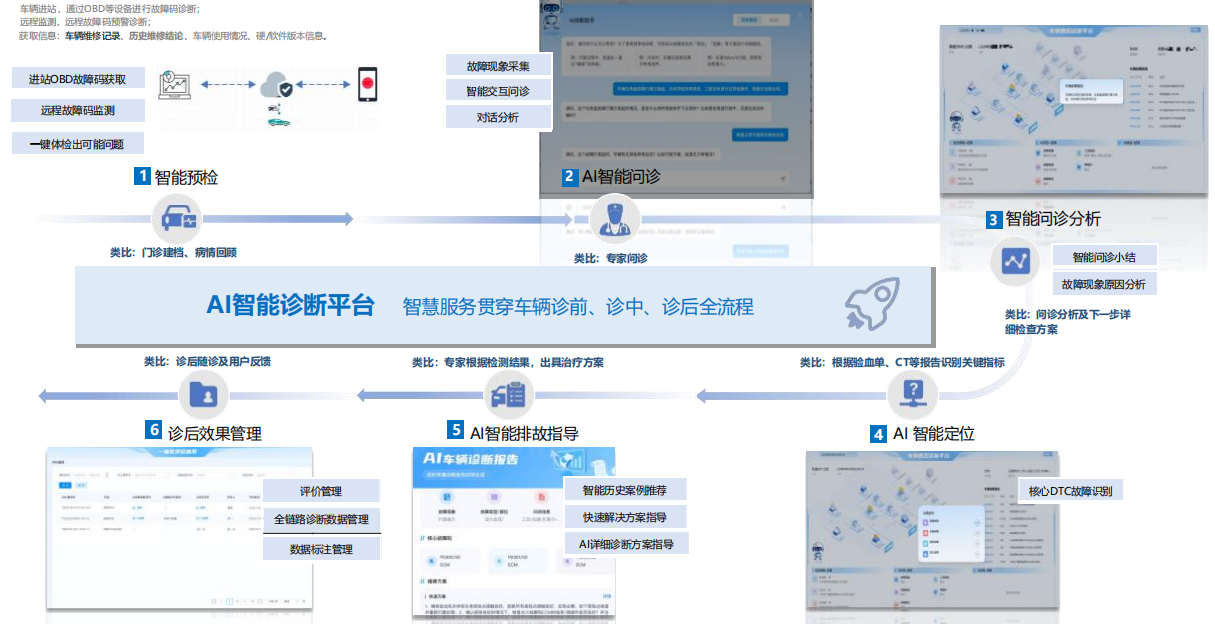Click the car diagnostic icon for 智能预检
The image size is (1215, 624).
[x=180, y=218]
